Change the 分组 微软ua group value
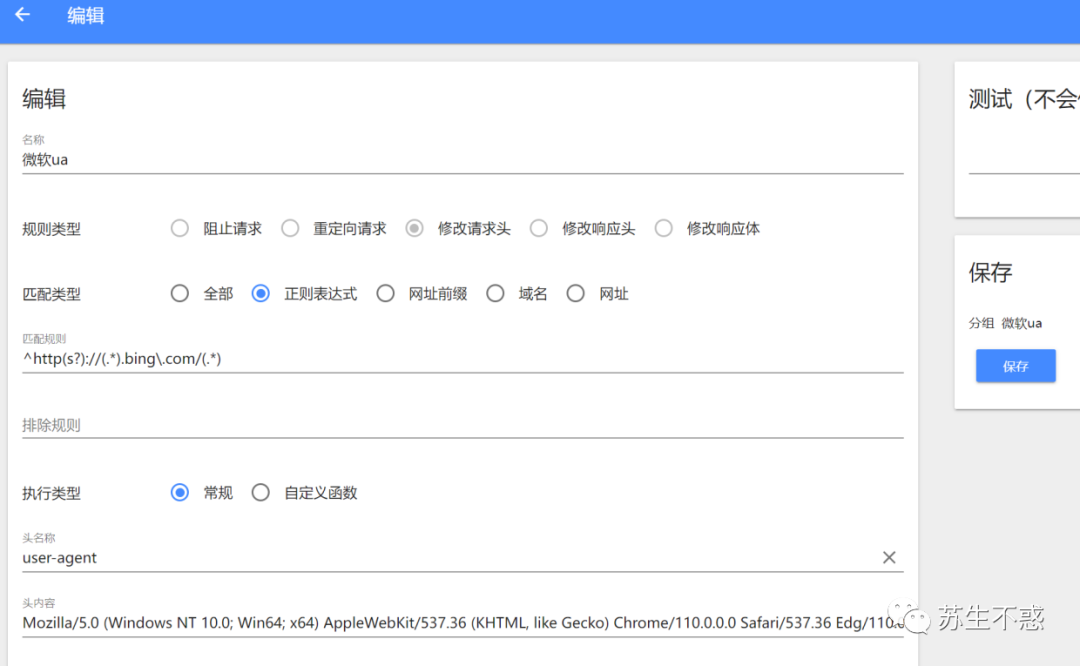The width and height of the screenshot is (1080, 666). pos(1021,323)
